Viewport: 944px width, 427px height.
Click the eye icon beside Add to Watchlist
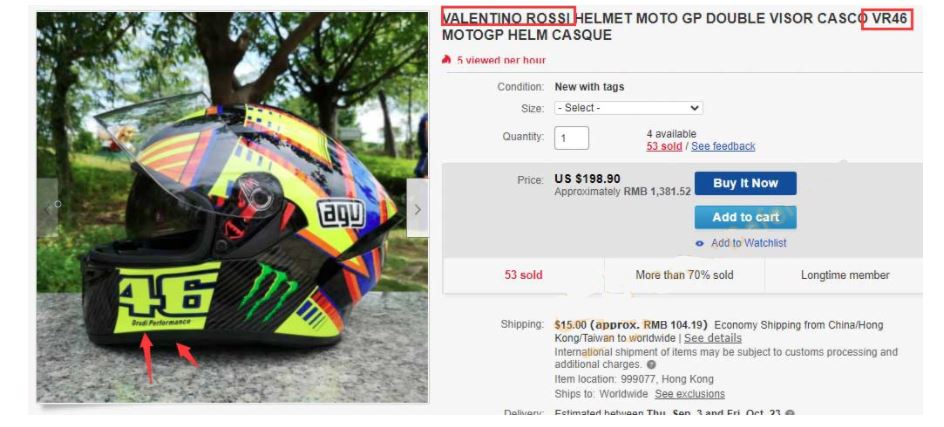pyautogui.click(x=699, y=244)
